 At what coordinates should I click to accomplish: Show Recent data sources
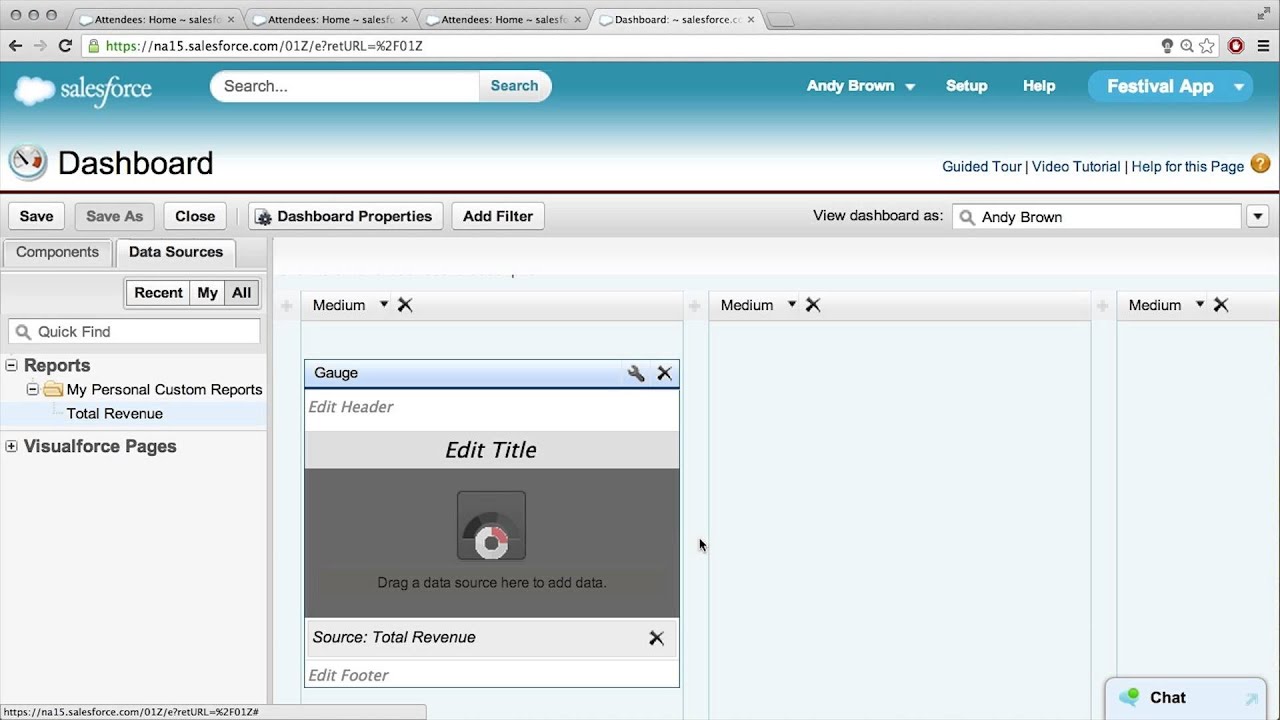point(158,293)
